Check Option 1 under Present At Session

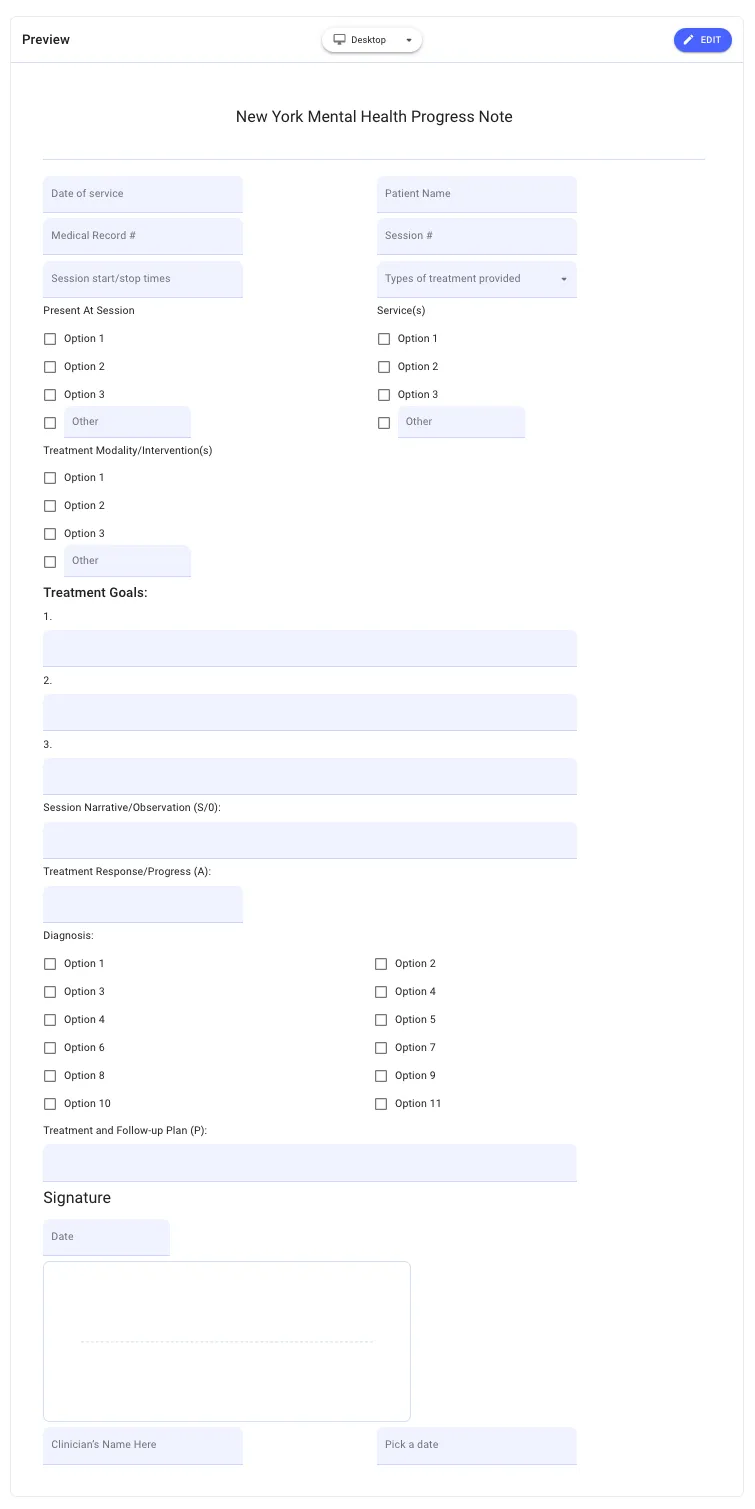pyautogui.click(x=50, y=338)
